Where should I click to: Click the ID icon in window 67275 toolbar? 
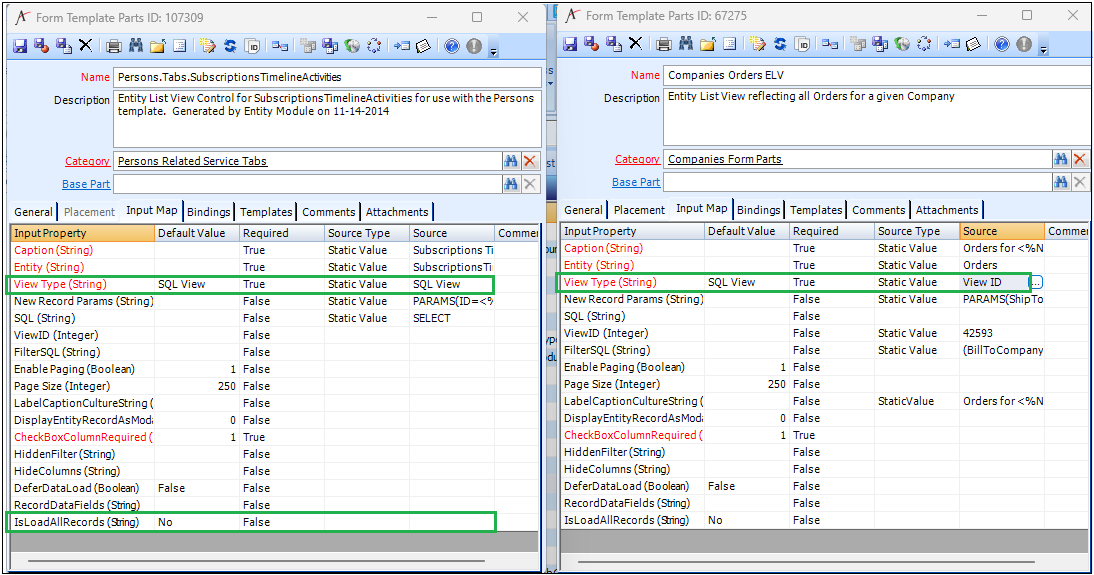click(802, 45)
